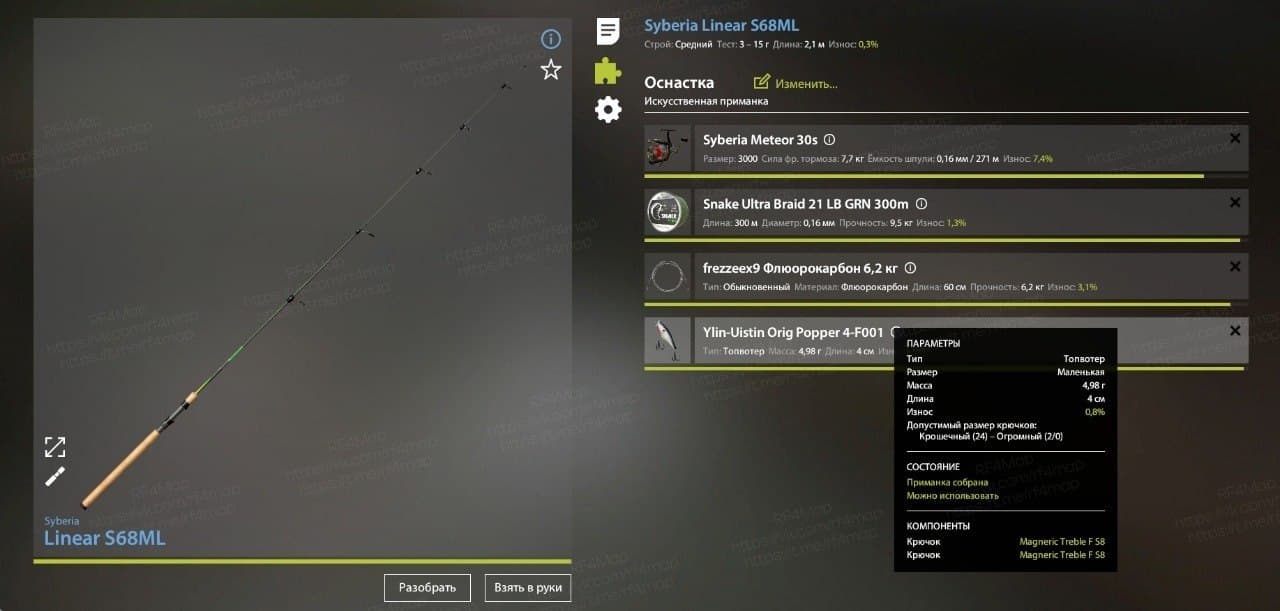Remove the frezzeex9 Флюорокарбон leader
The width and height of the screenshot is (1280, 611).
pos(1235,267)
